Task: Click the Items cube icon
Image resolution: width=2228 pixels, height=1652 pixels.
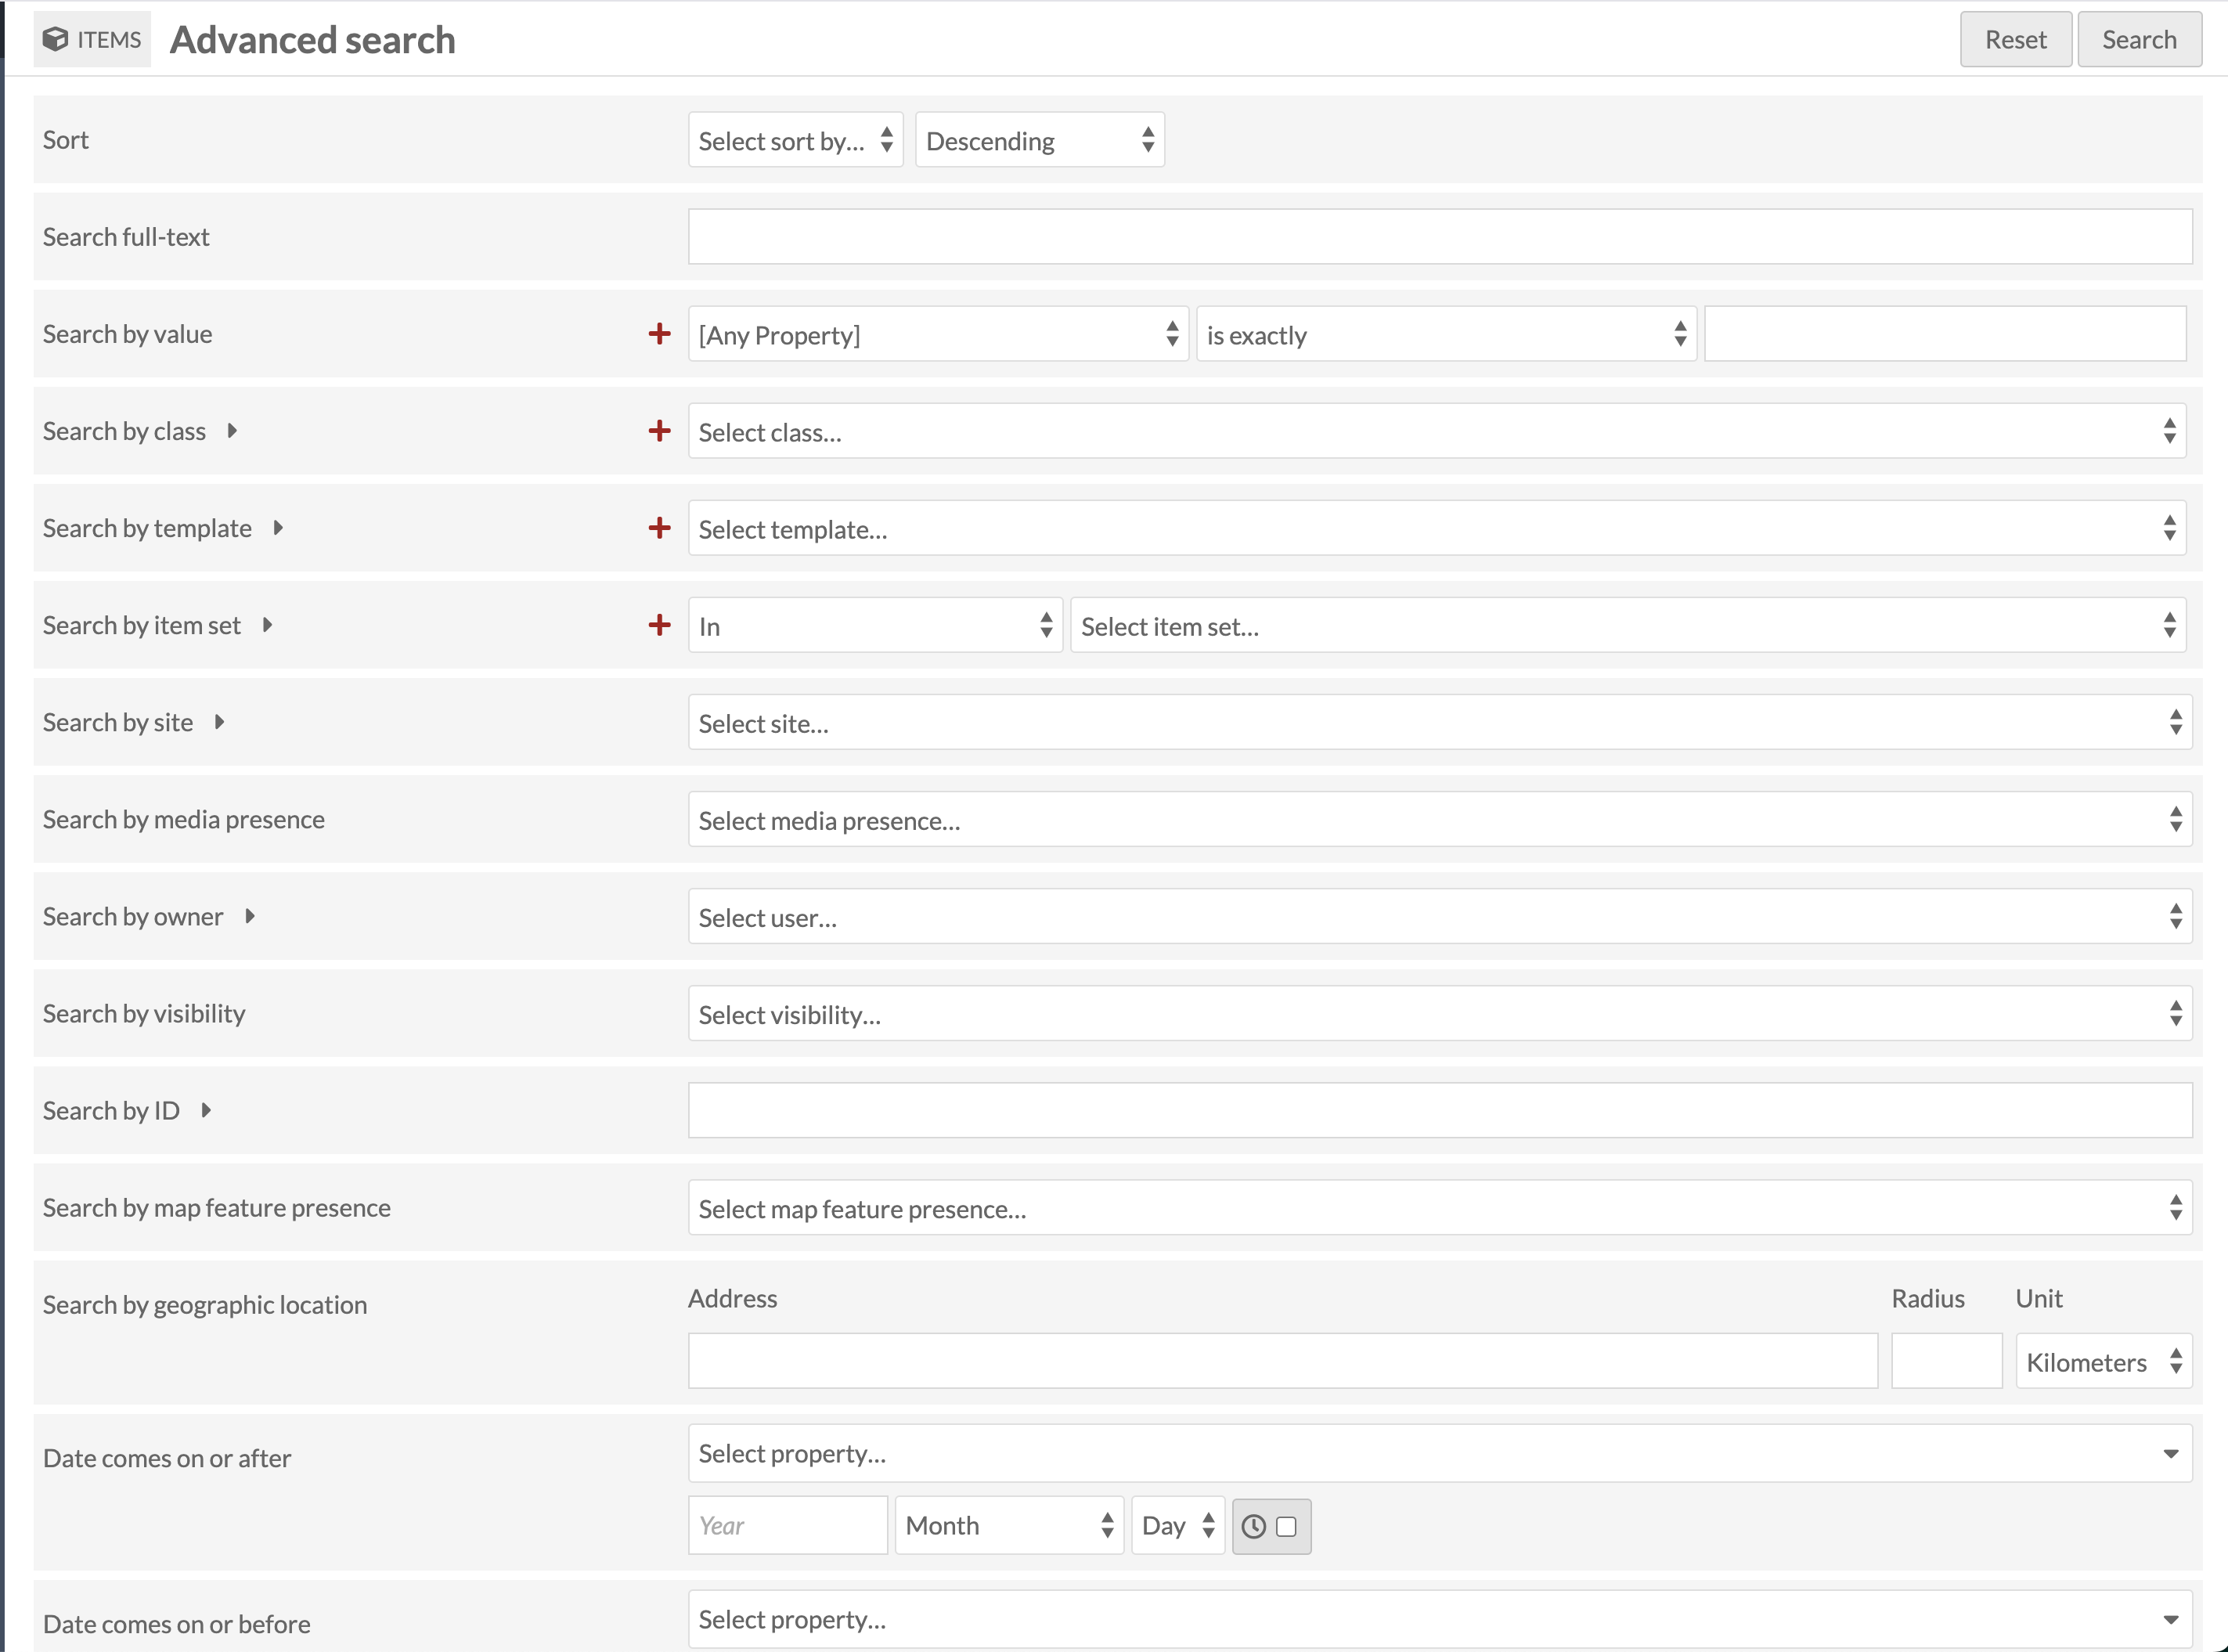Action: pos(55,39)
